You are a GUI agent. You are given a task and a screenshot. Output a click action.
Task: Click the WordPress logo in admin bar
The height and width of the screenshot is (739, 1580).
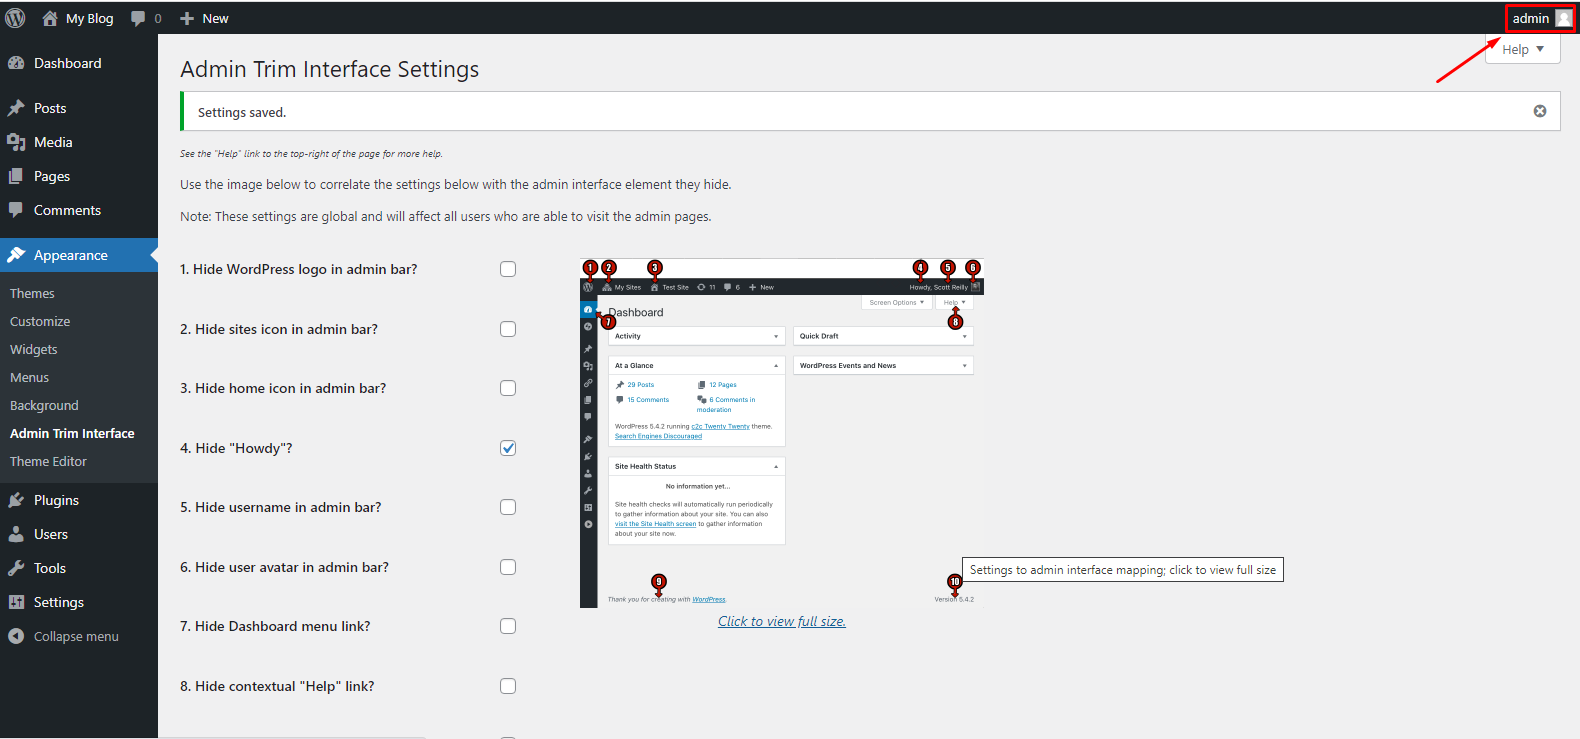click(15, 18)
